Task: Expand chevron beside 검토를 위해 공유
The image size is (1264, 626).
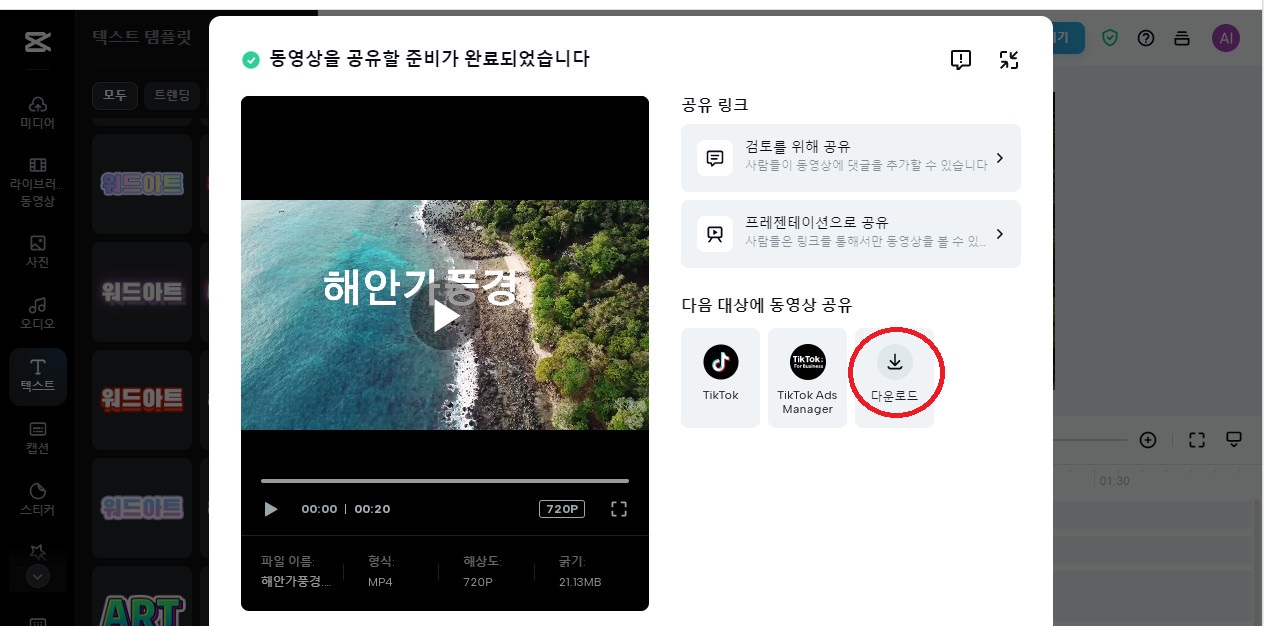Action: (1000, 158)
